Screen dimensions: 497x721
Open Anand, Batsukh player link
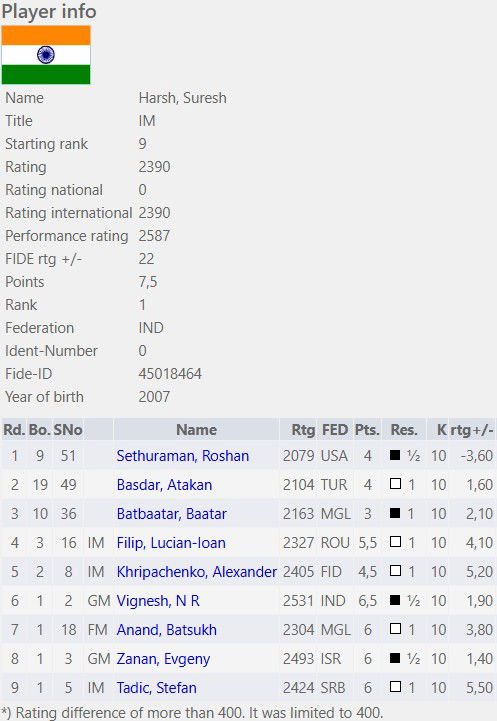click(166, 629)
